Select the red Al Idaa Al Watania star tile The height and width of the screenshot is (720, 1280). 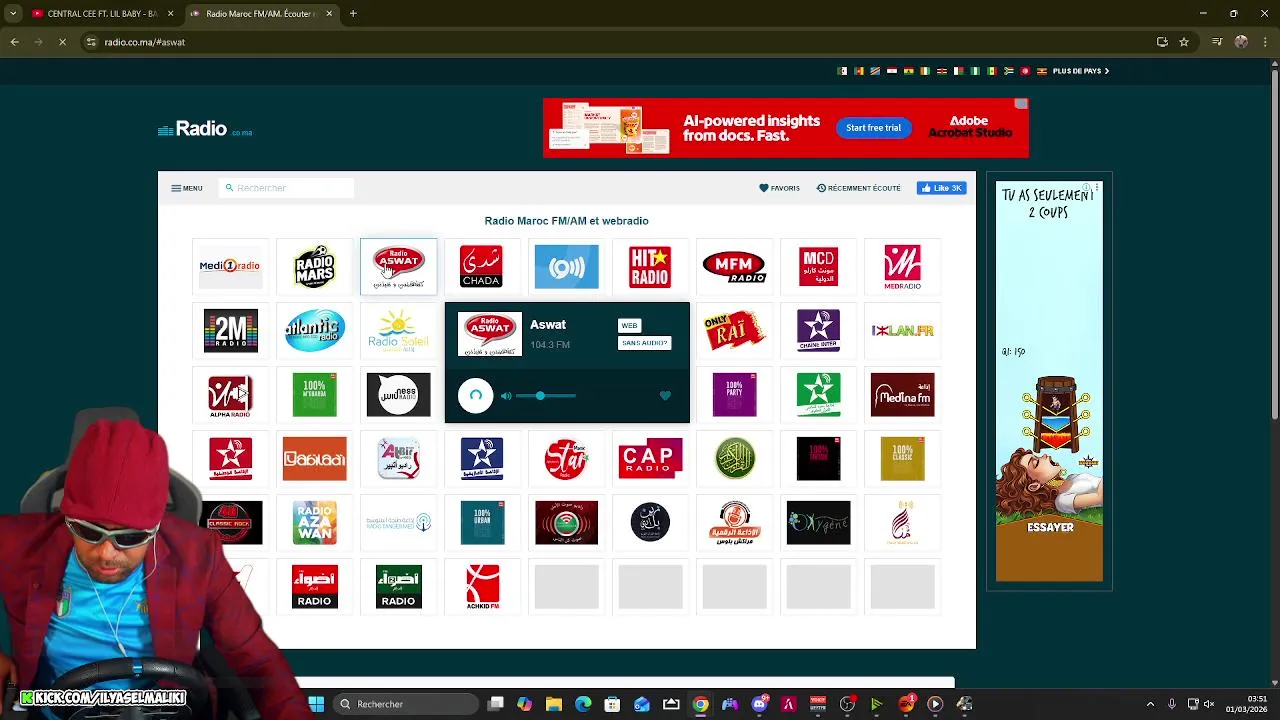230,458
